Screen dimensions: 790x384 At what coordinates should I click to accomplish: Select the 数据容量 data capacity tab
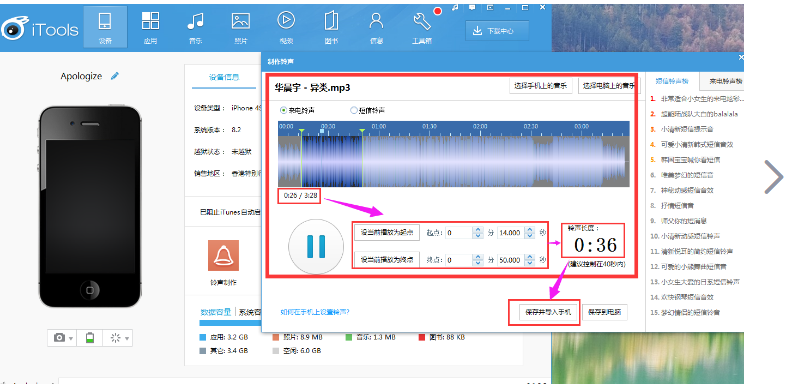[x=216, y=312]
